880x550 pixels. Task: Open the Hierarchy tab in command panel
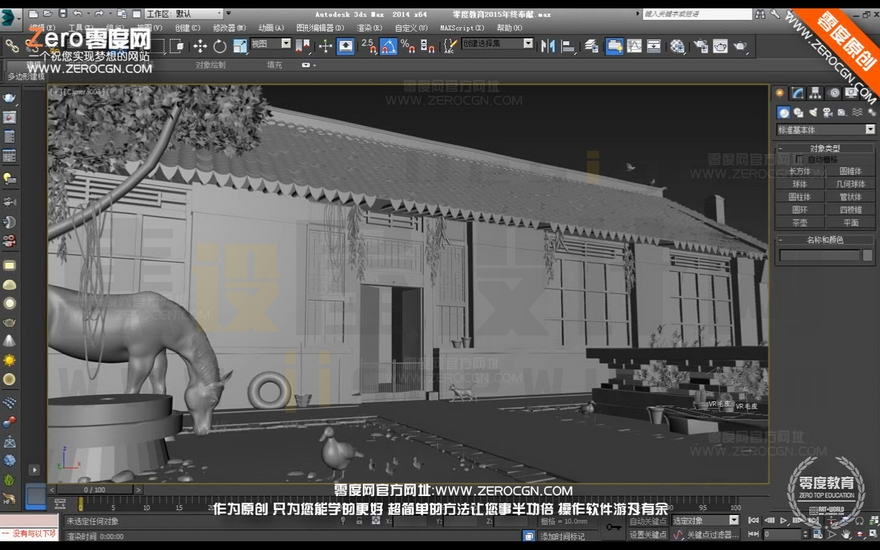click(815, 93)
